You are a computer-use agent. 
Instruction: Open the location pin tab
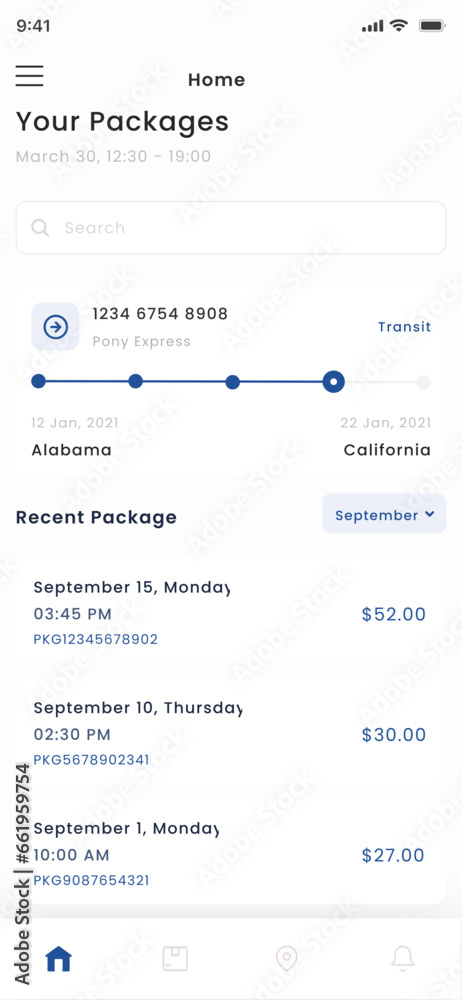tap(287, 959)
